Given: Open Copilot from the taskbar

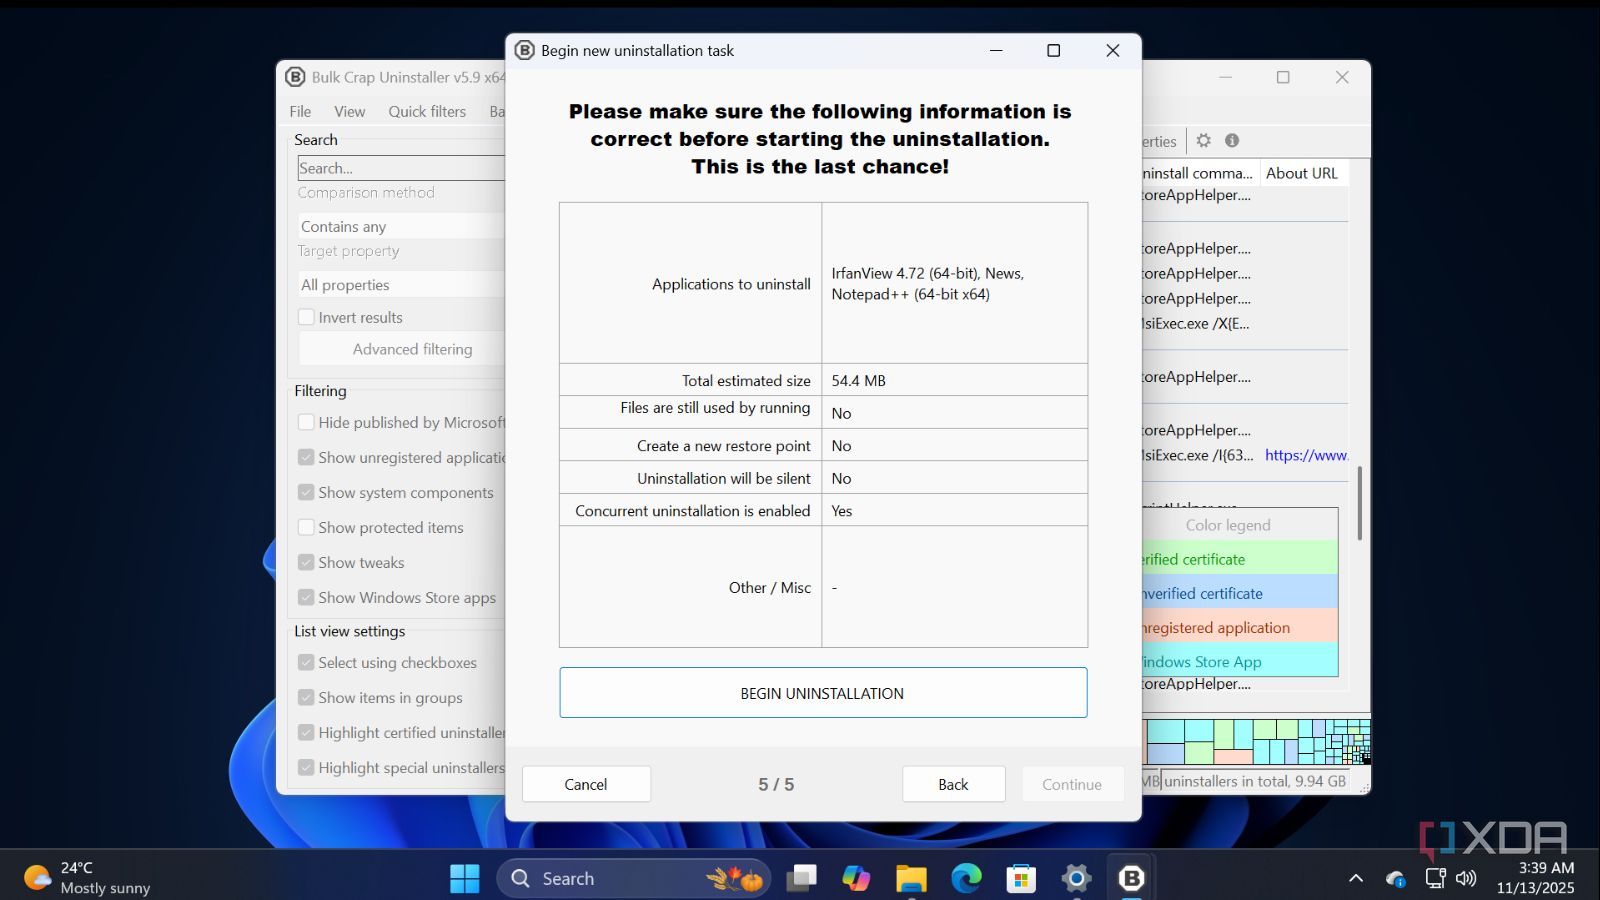Looking at the screenshot, I should point(856,878).
